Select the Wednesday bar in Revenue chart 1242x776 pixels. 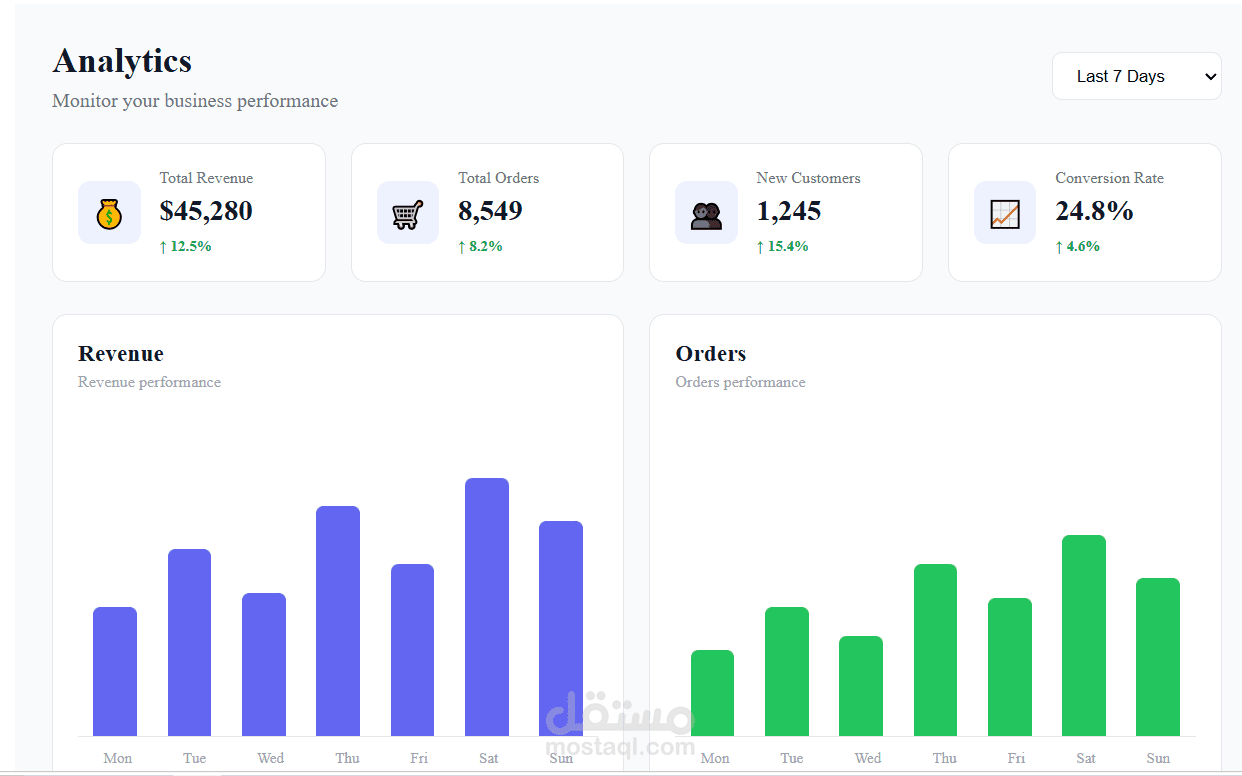(264, 665)
